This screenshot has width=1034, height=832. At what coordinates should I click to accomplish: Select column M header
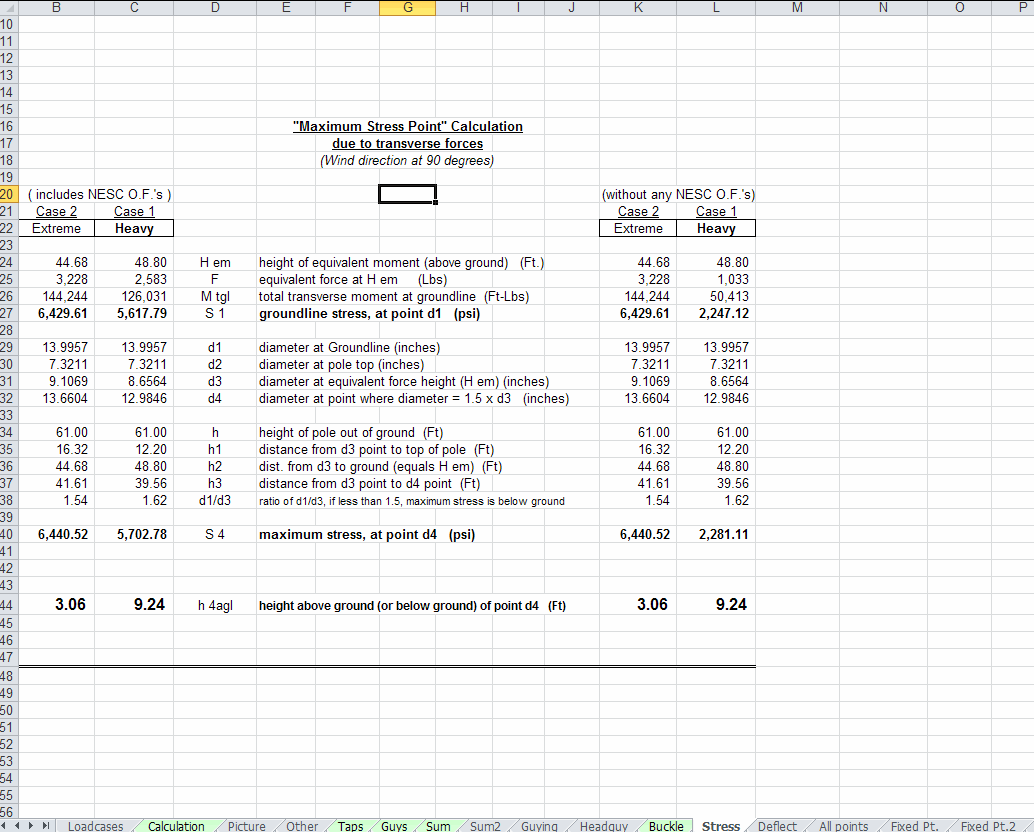(797, 8)
